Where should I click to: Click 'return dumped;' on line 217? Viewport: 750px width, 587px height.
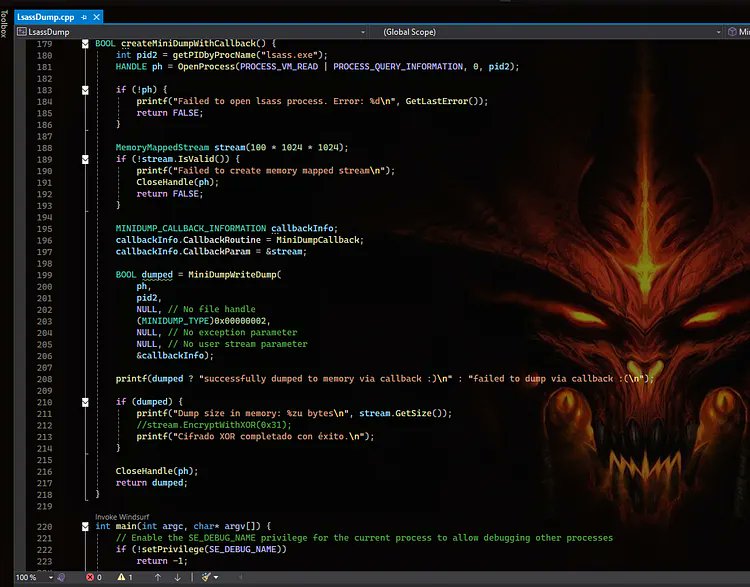click(x=152, y=483)
